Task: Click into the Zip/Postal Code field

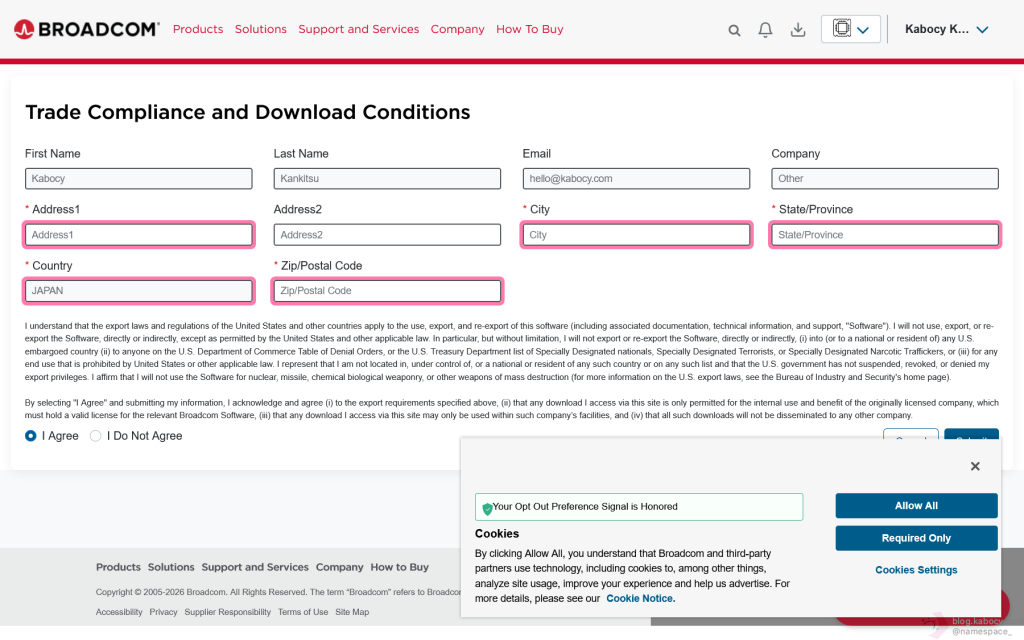Action: 387,291
